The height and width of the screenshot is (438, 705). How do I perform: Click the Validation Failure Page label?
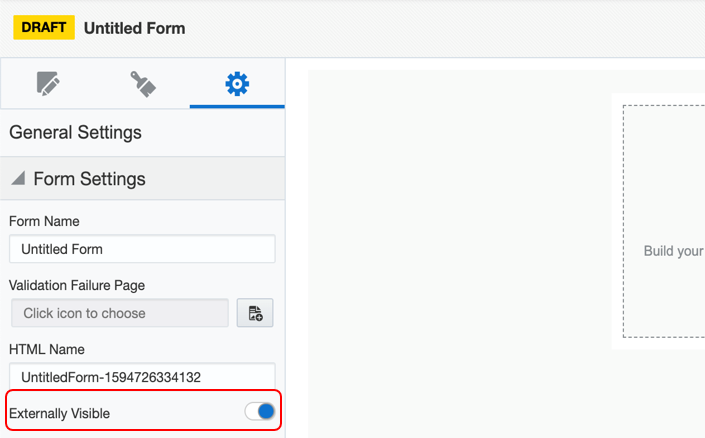pyautogui.click(x=77, y=285)
